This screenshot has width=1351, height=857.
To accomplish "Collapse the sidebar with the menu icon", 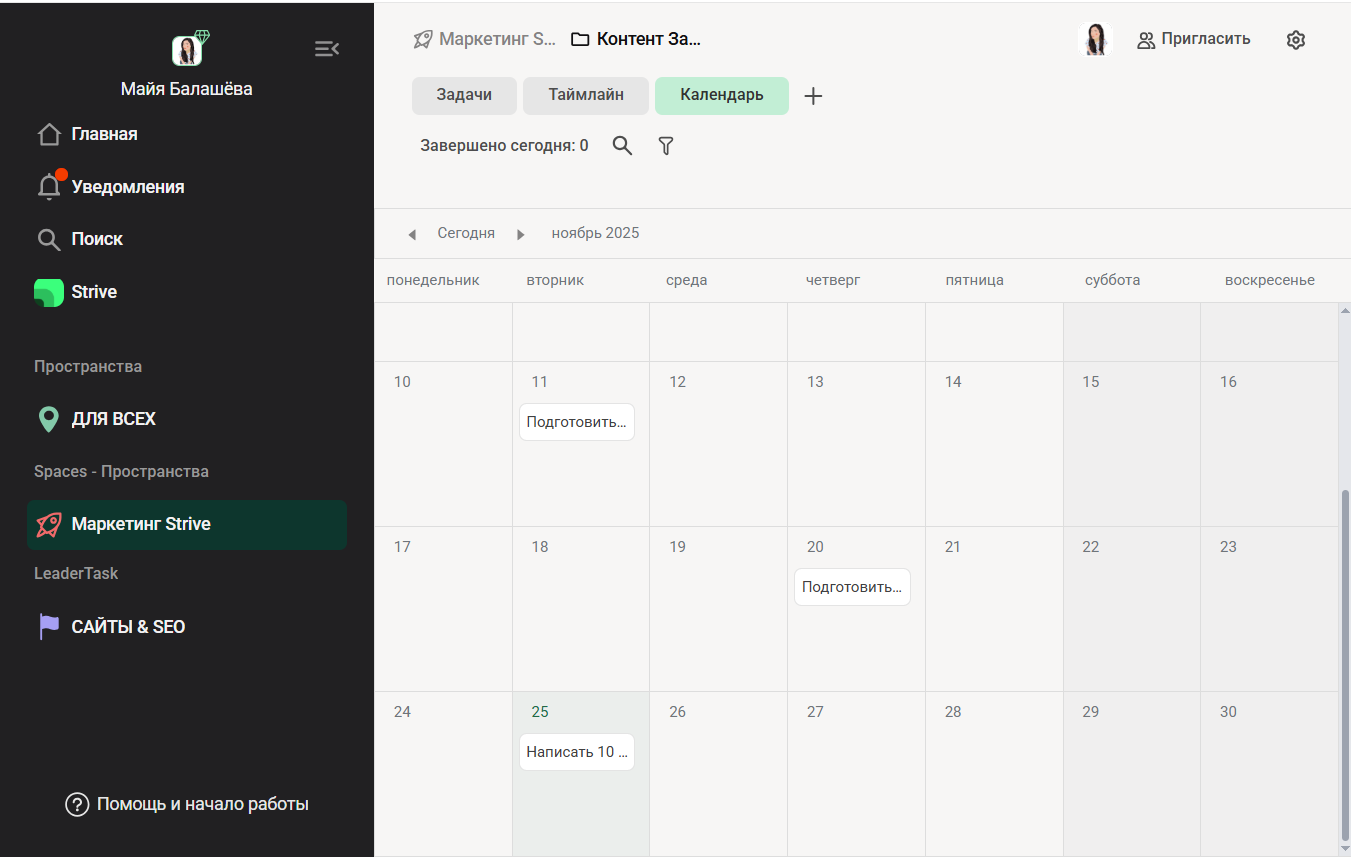I will pos(326,49).
